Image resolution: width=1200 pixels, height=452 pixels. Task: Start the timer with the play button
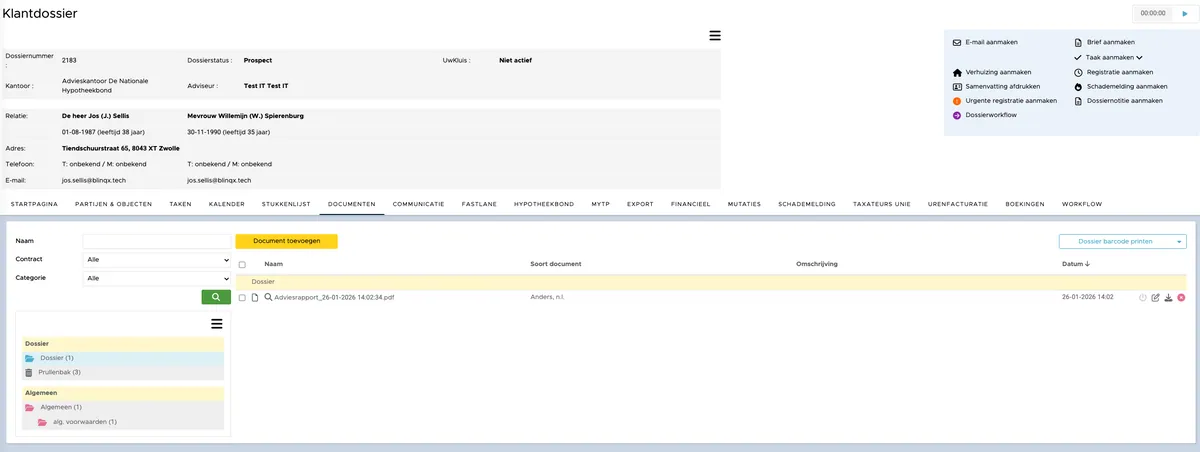coord(1184,14)
